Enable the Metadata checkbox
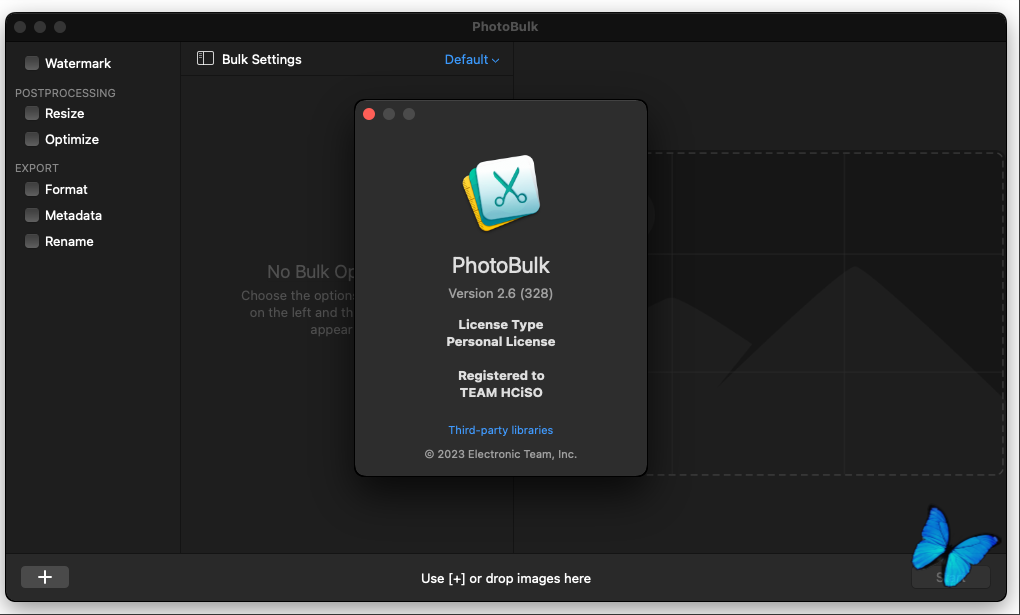 tap(32, 215)
